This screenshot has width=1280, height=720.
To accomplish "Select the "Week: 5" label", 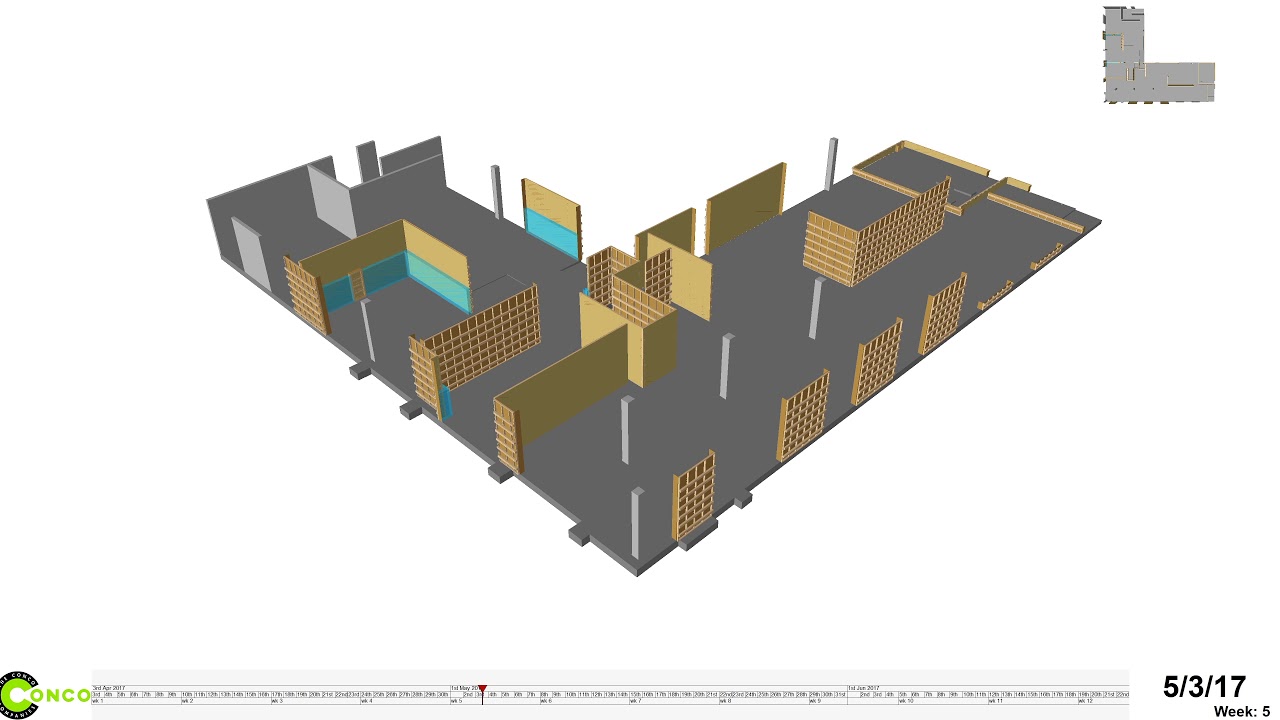I will tap(1241, 711).
